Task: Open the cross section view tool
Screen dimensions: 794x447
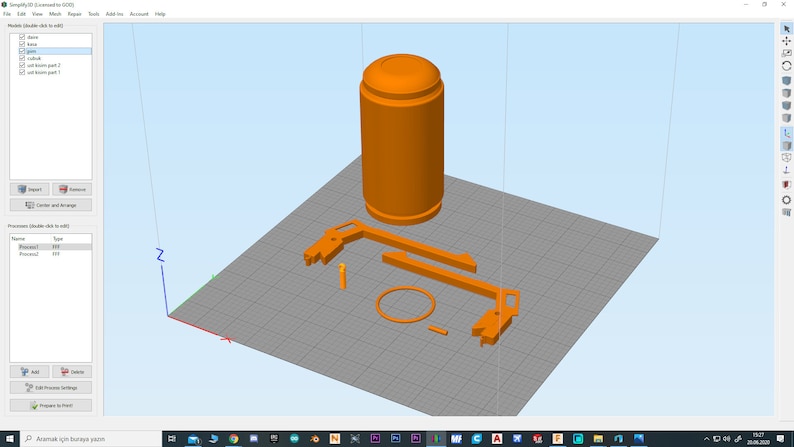Action: point(786,185)
